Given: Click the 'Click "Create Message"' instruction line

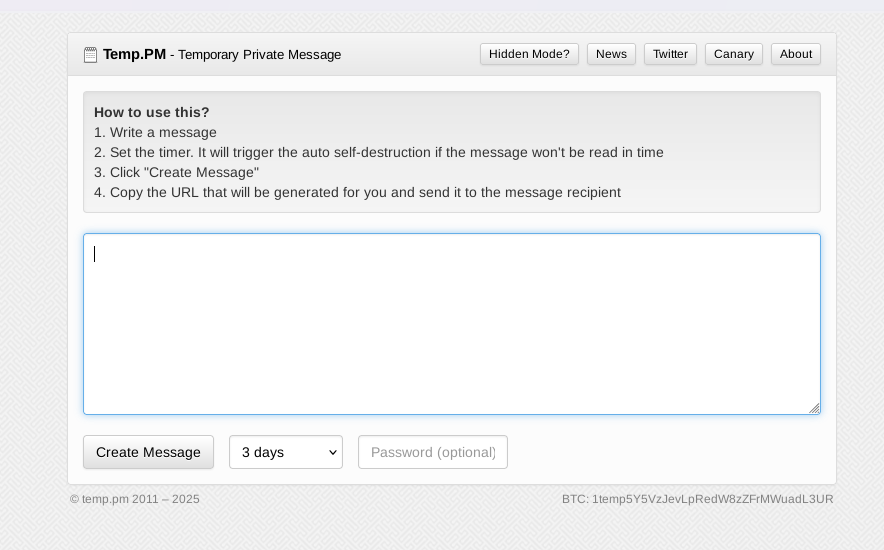Looking at the screenshot, I should click(x=176, y=172).
